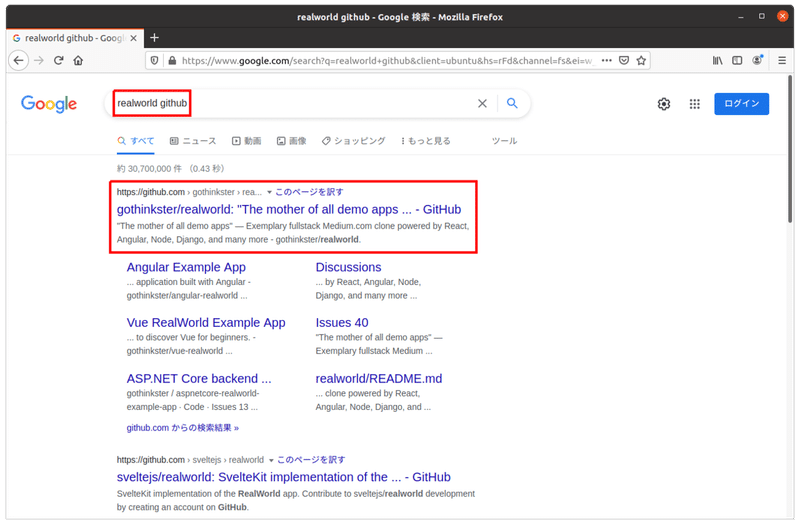This screenshot has width=800, height=525.
Task: Show site security padlock info
Action: [x=172, y=61]
